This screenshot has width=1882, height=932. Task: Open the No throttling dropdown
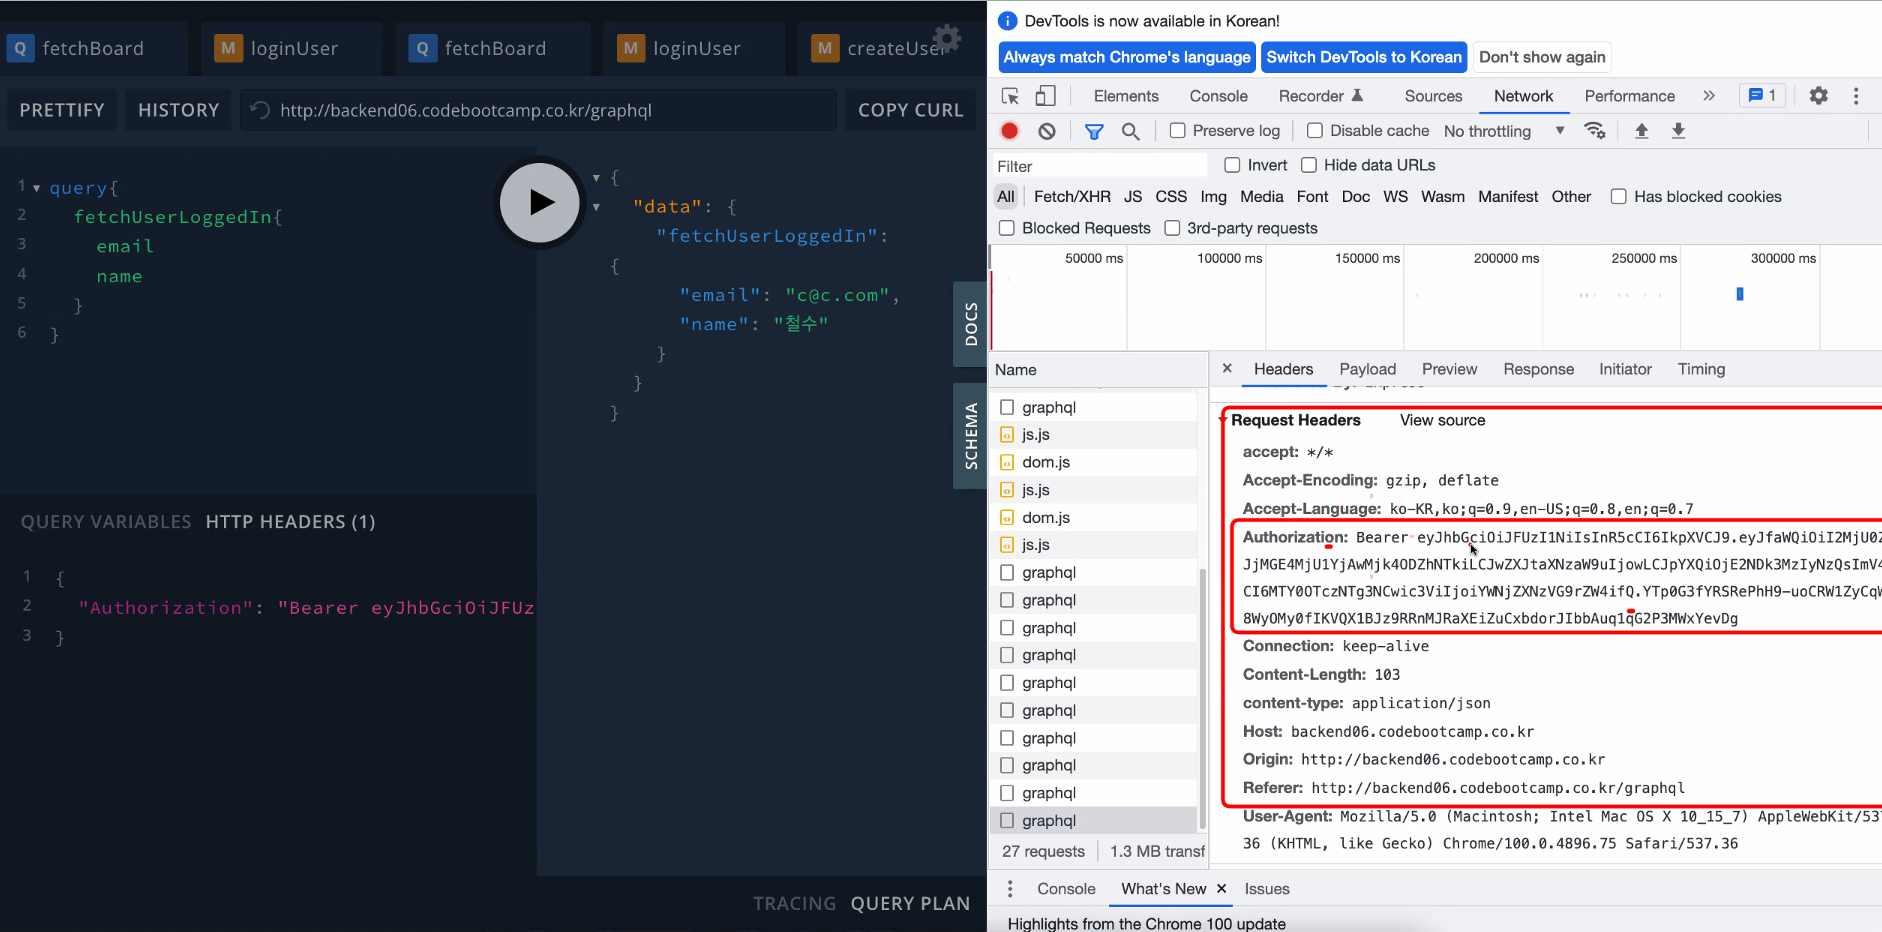tap(1504, 131)
